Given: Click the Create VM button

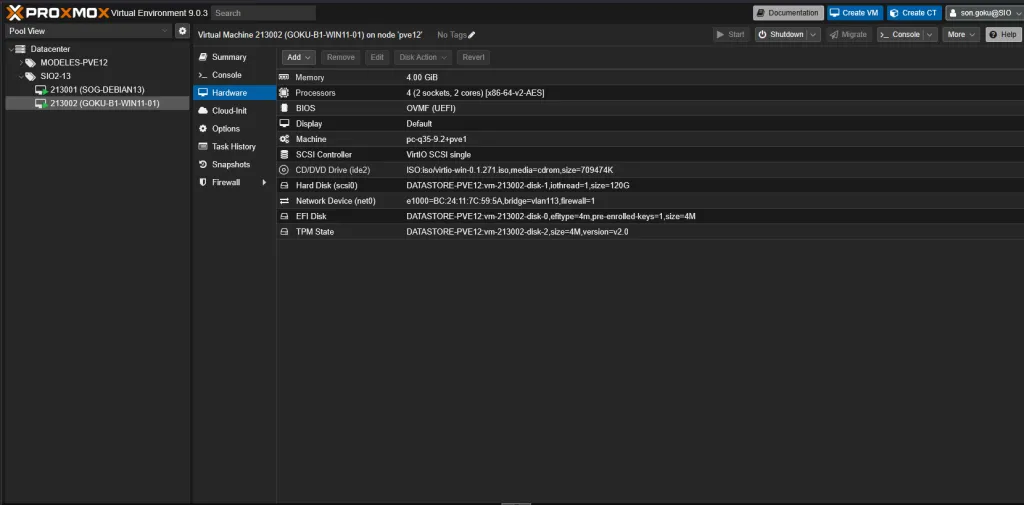Looking at the screenshot, I should (854, 13).
